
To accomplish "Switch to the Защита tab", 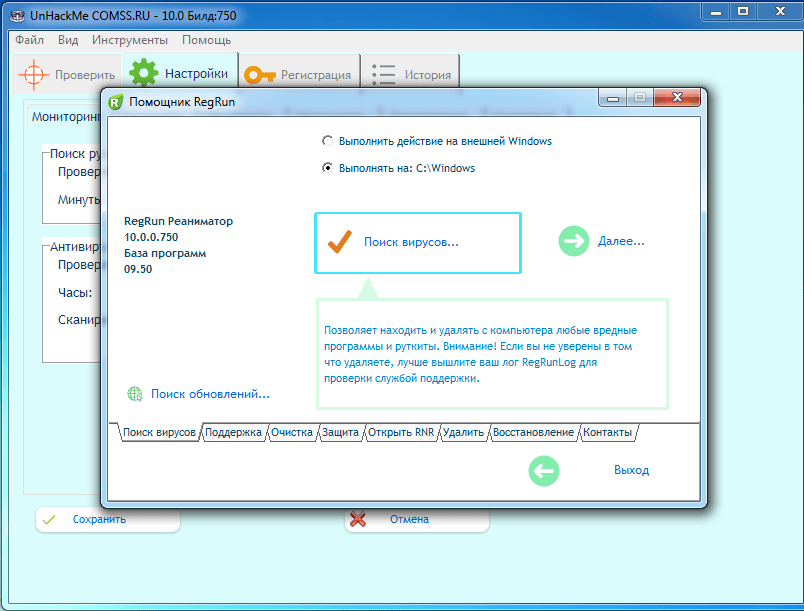I will pyautogui.click(x=340, y=432).
